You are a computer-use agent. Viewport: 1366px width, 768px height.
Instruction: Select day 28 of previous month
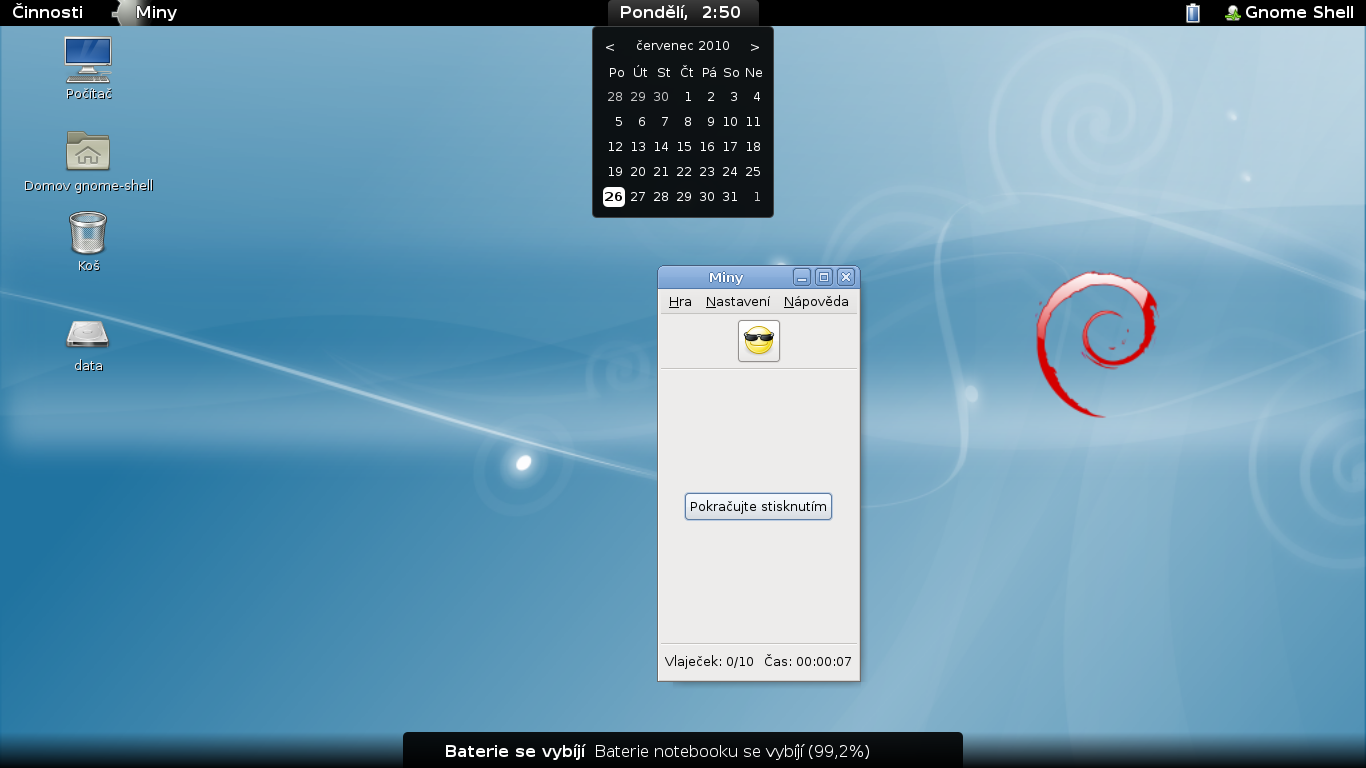click(615, 97)
